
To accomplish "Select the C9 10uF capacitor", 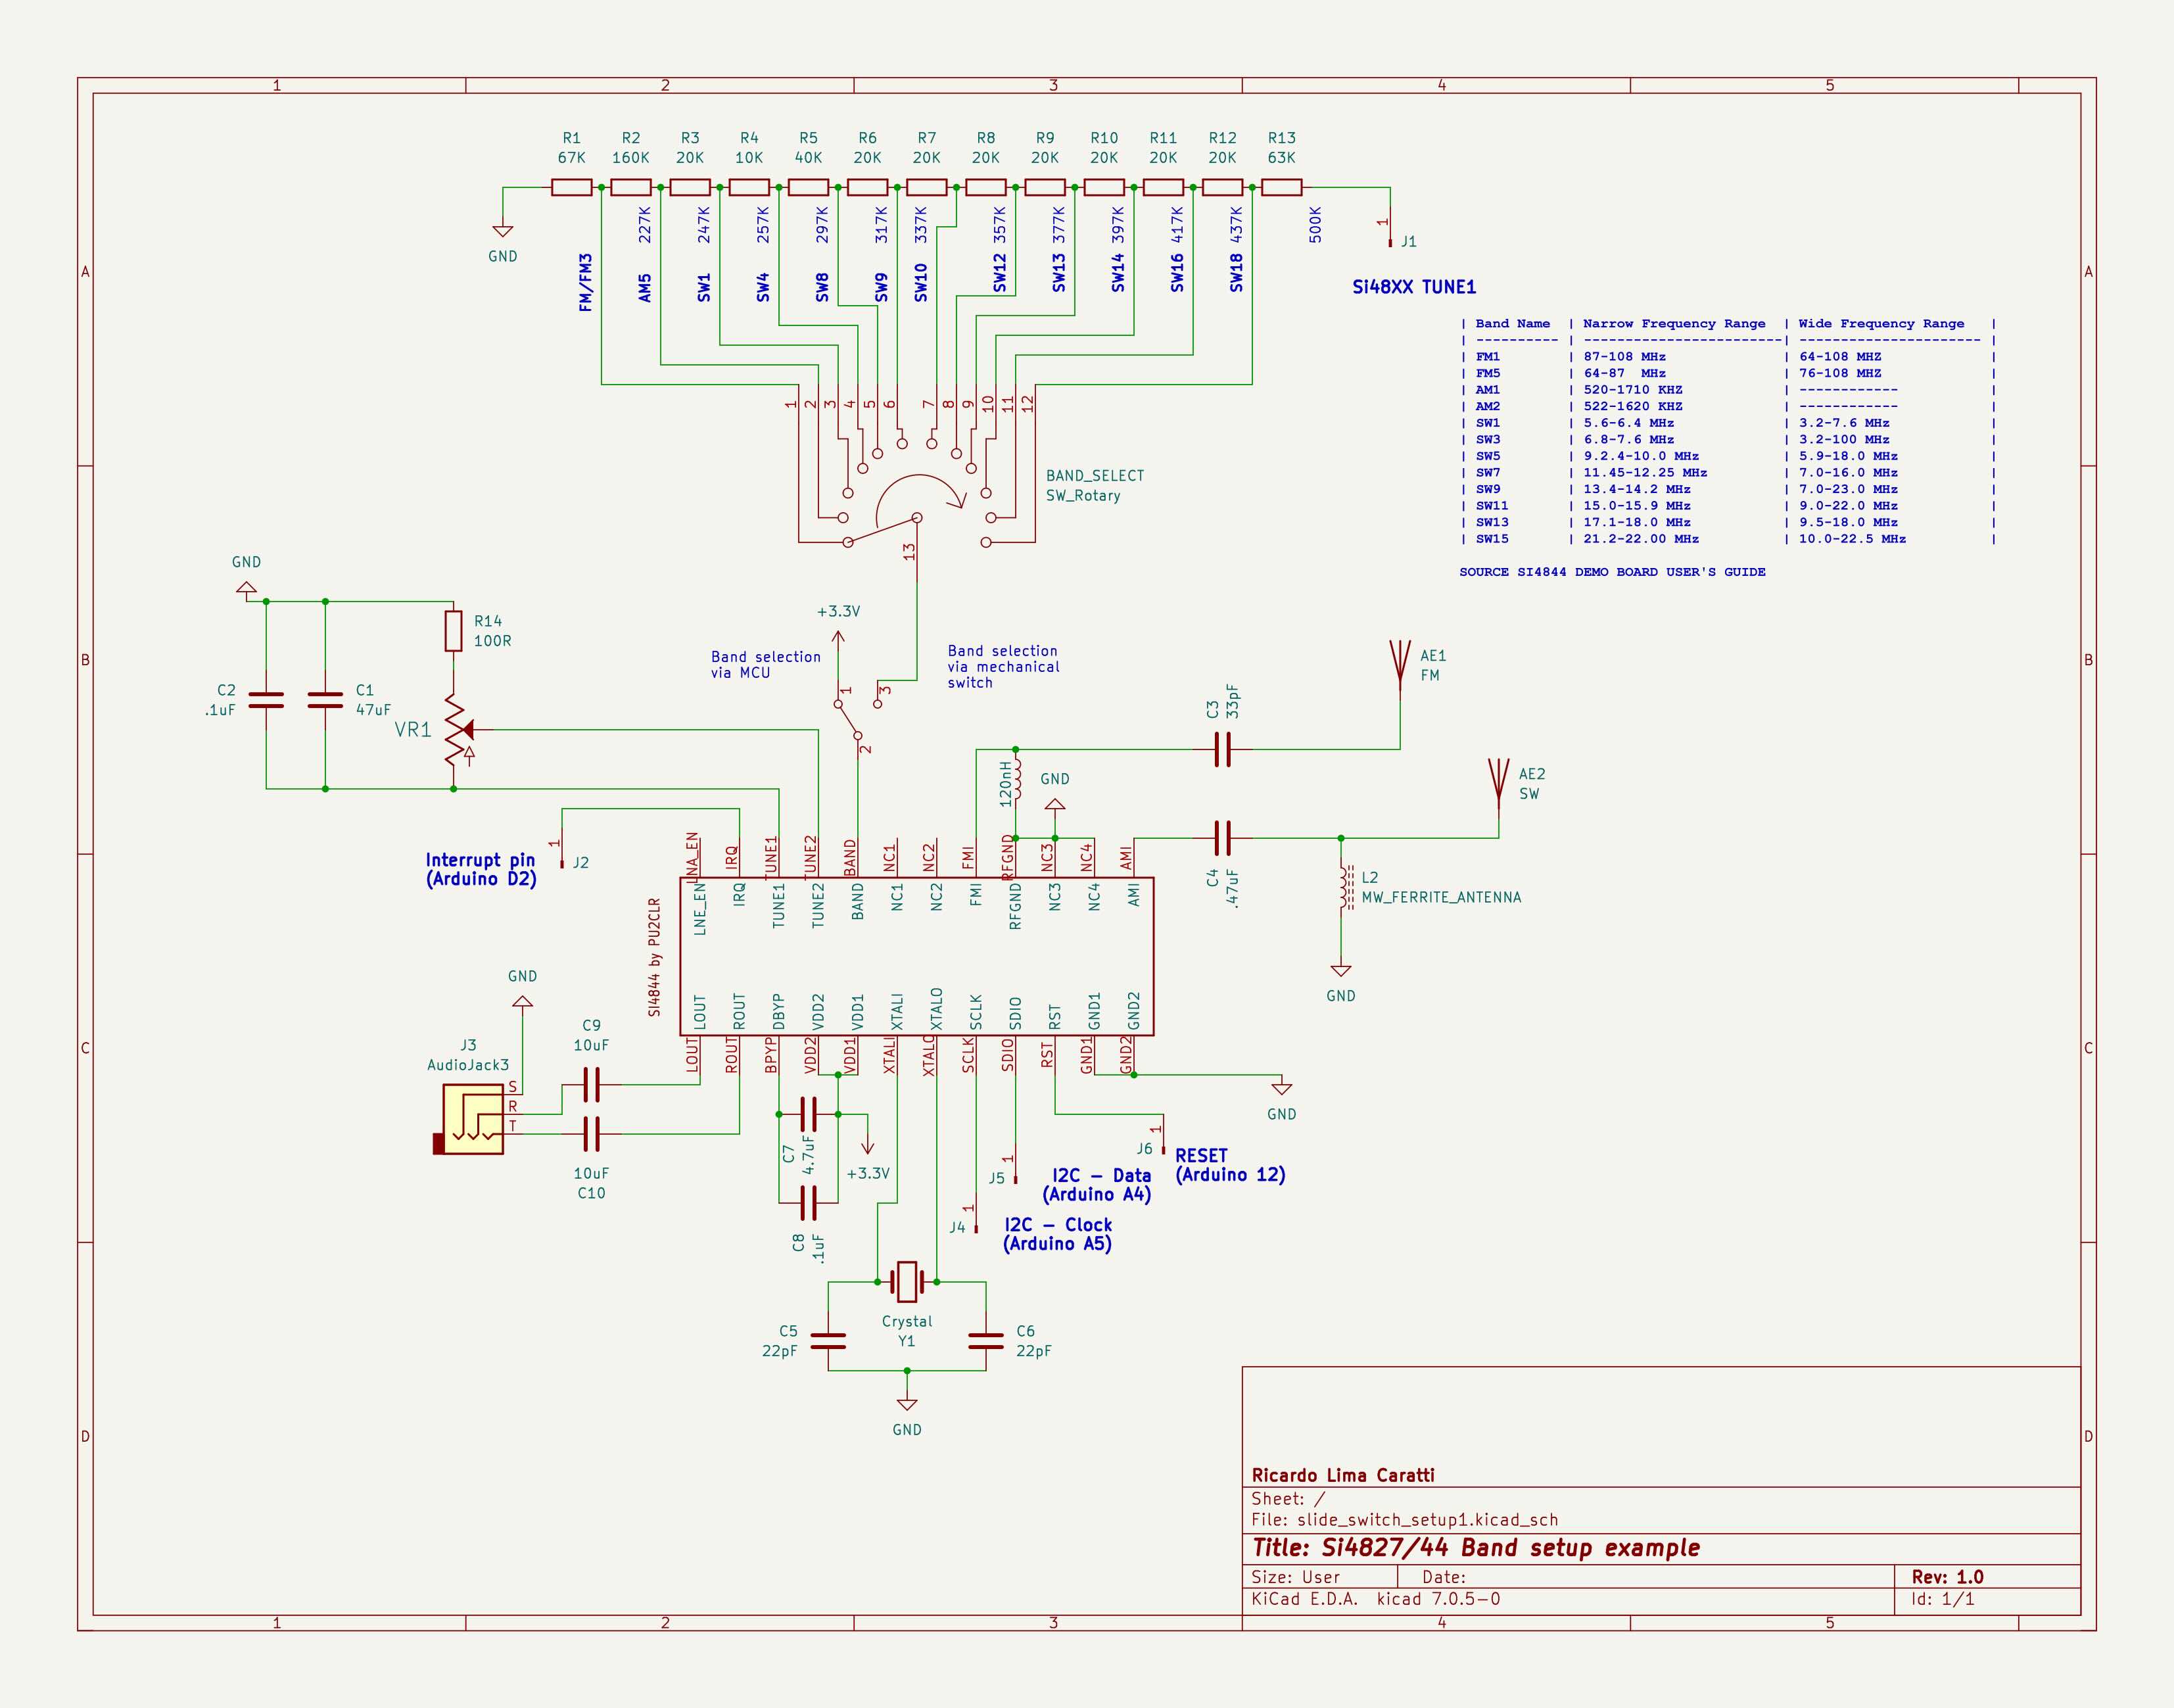I will [591, 1084].
